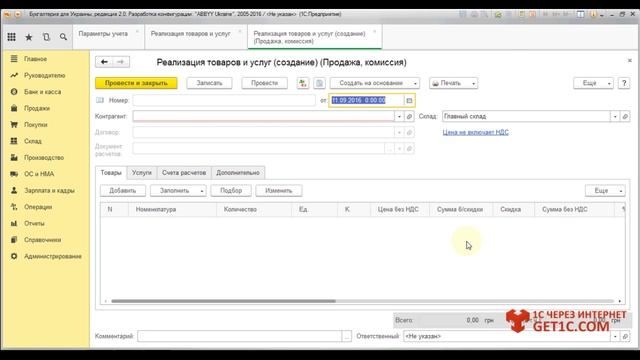
Task: Open the Заполнить dropdown
Action: point(178,191)
